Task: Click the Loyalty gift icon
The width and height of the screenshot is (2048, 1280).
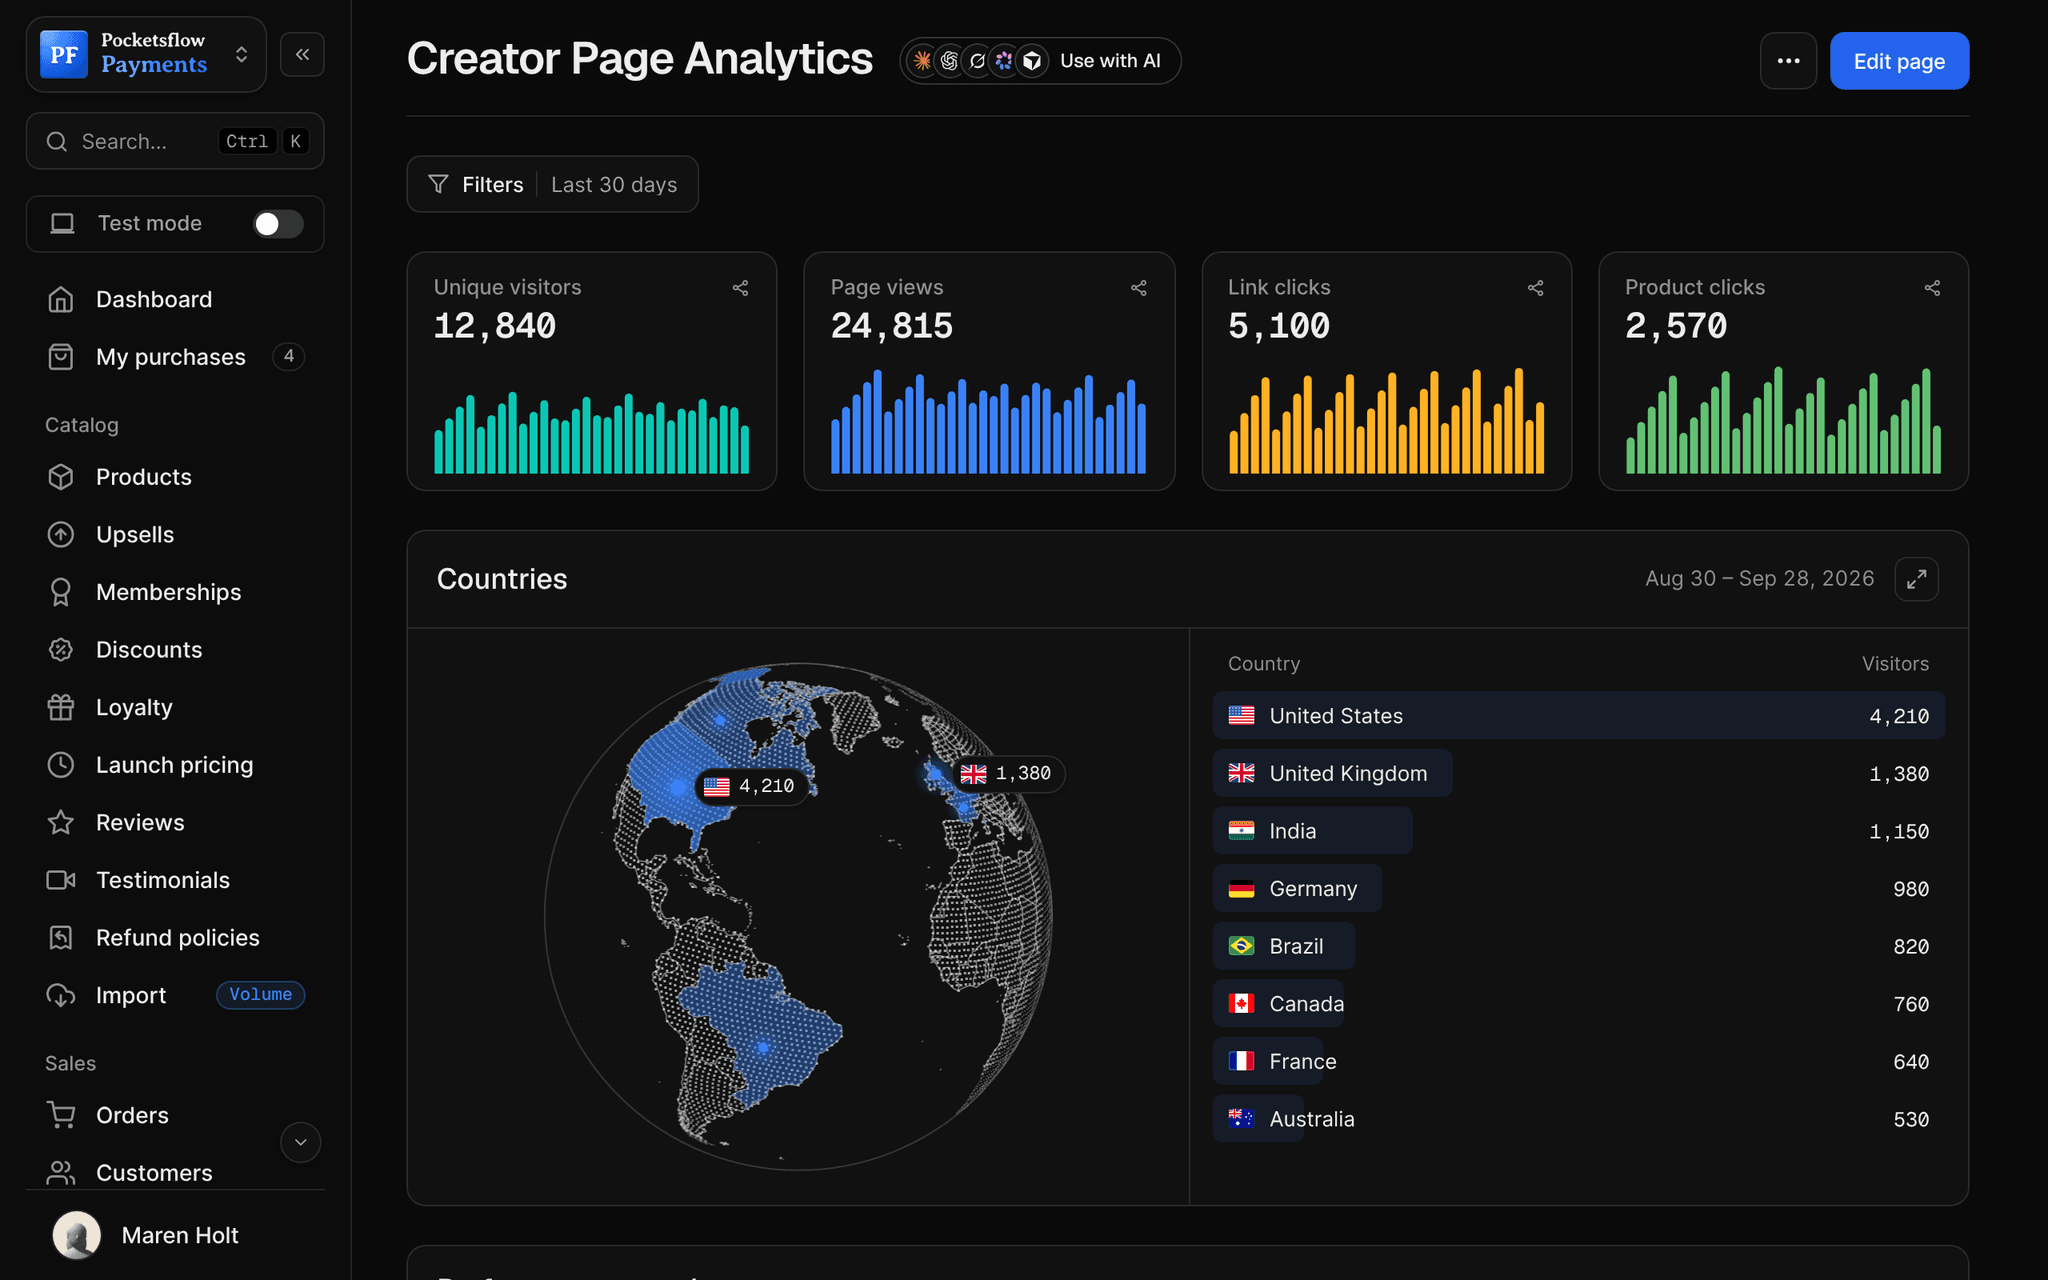Action: [x=61, y=707]
